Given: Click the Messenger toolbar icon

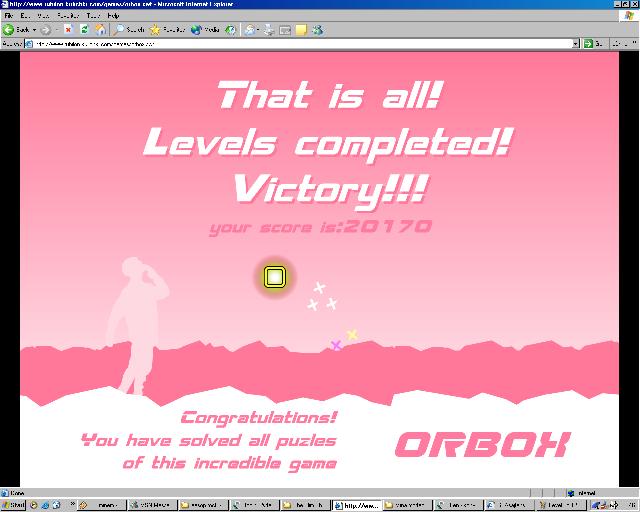Looking at the screenshot, I should click(x=318, y=30).
